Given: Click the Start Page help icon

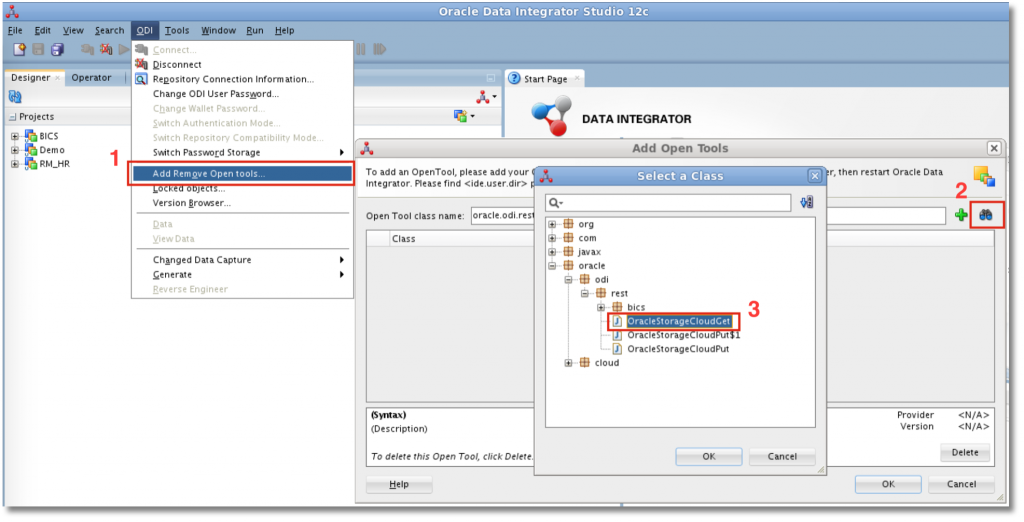Looking at the screenshot, I should [515, 78].
